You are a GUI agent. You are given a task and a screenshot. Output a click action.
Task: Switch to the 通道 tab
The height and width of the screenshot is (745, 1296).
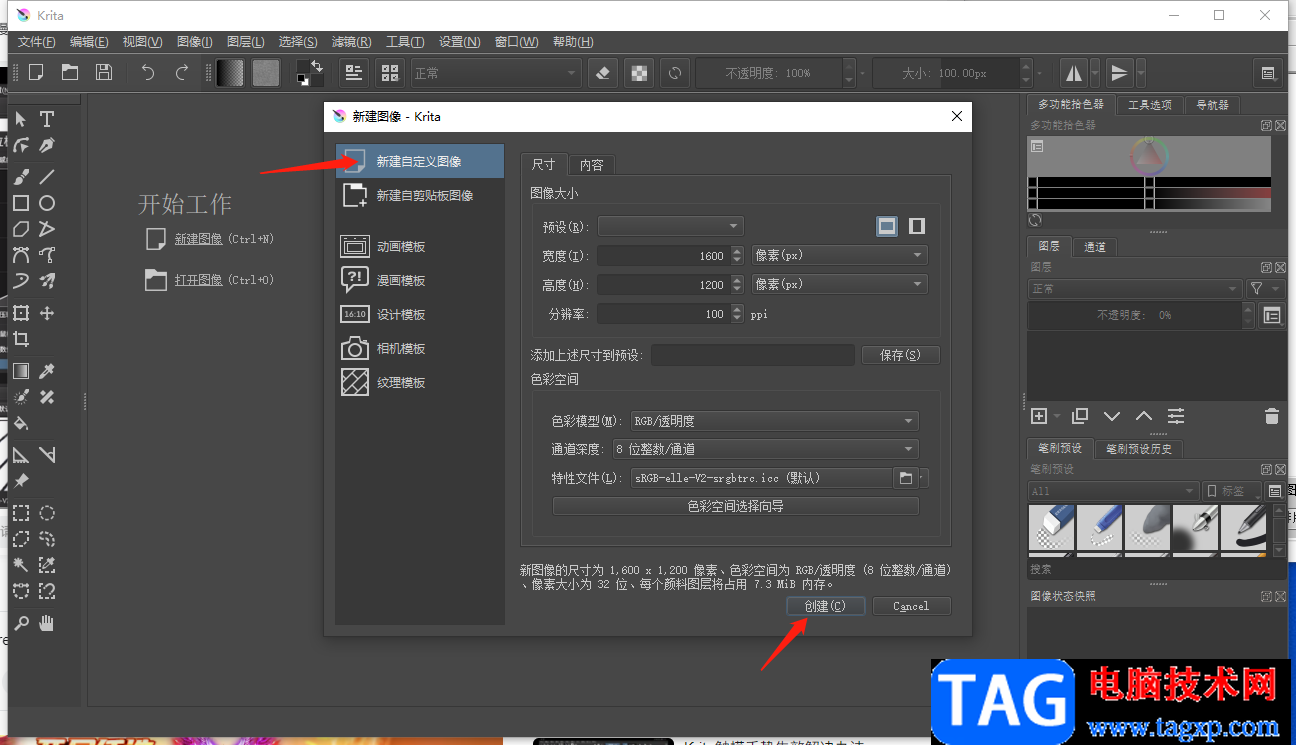(1095, 246)
